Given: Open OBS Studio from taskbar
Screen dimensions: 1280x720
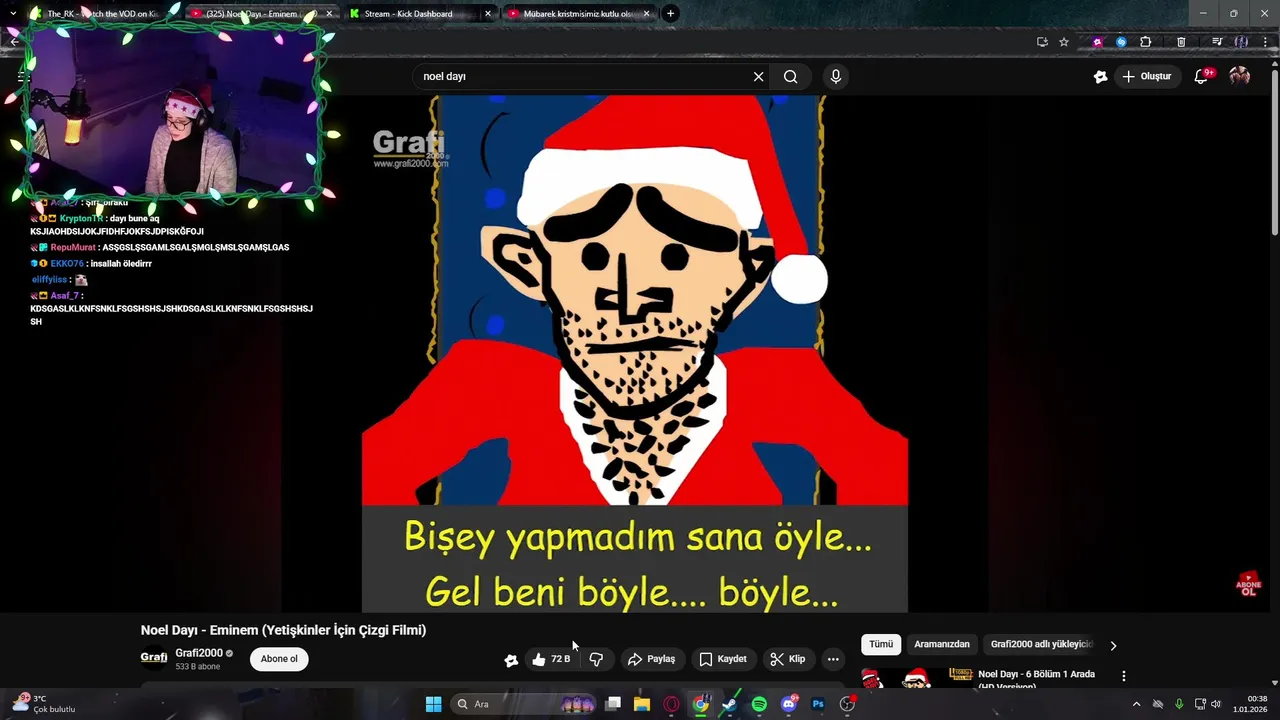Looking at the screenshot, I should [847, 704].
